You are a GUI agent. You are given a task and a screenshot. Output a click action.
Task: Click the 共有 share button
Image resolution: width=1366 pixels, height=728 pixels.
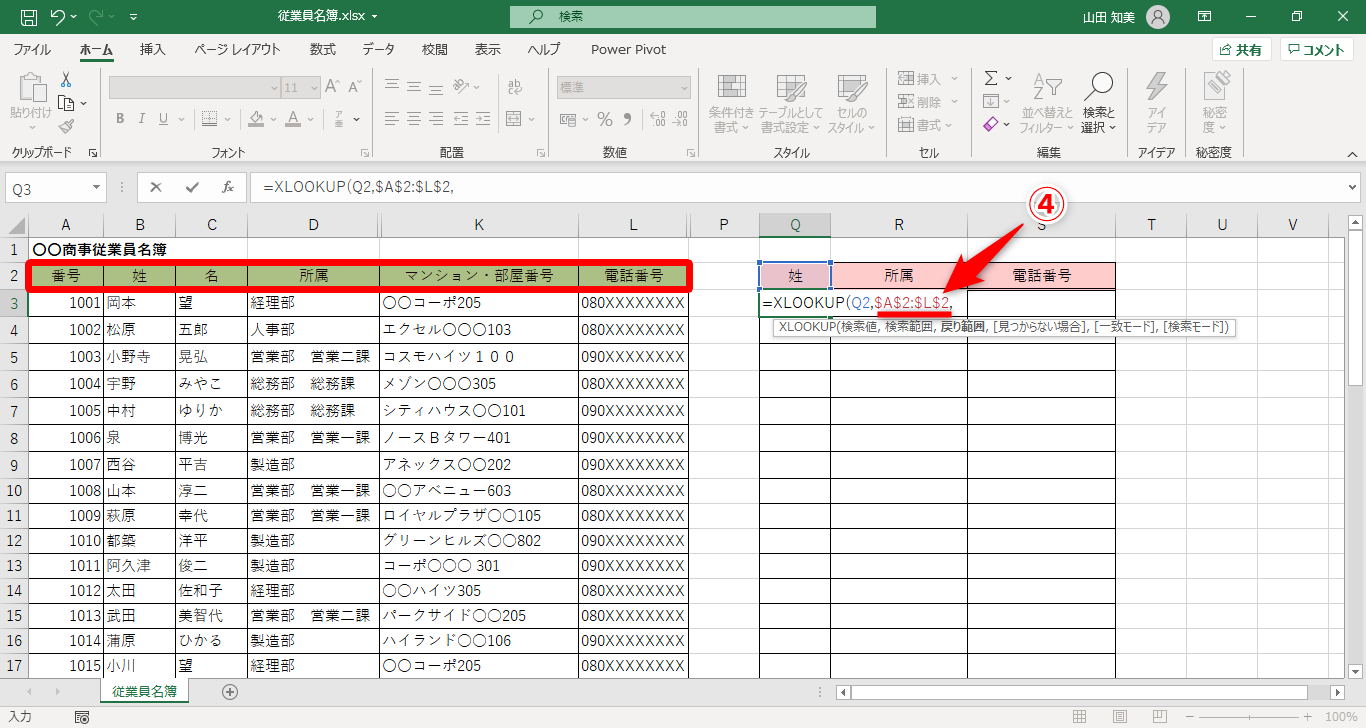coord(1241,50)
